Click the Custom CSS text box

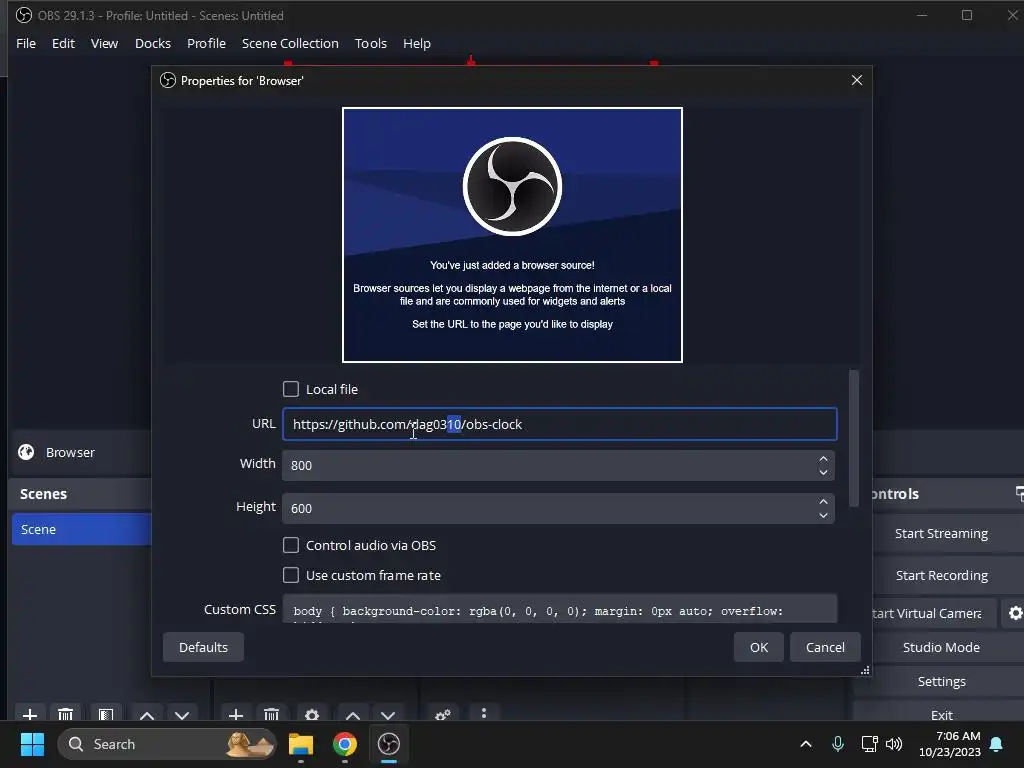click(560, 609)
